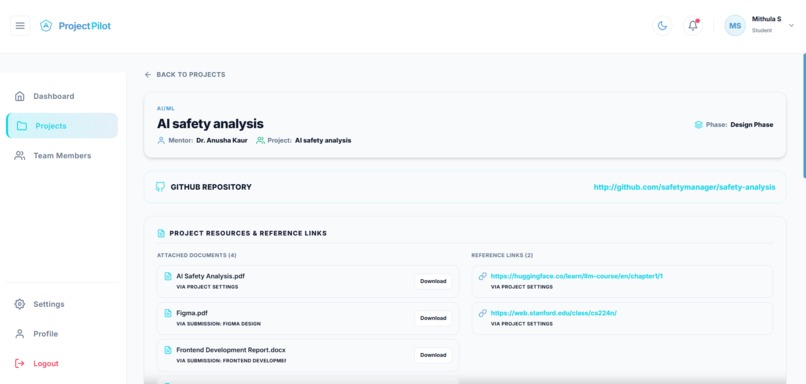Download AI Safety Analysis.pdf

(x=433, y=281)
